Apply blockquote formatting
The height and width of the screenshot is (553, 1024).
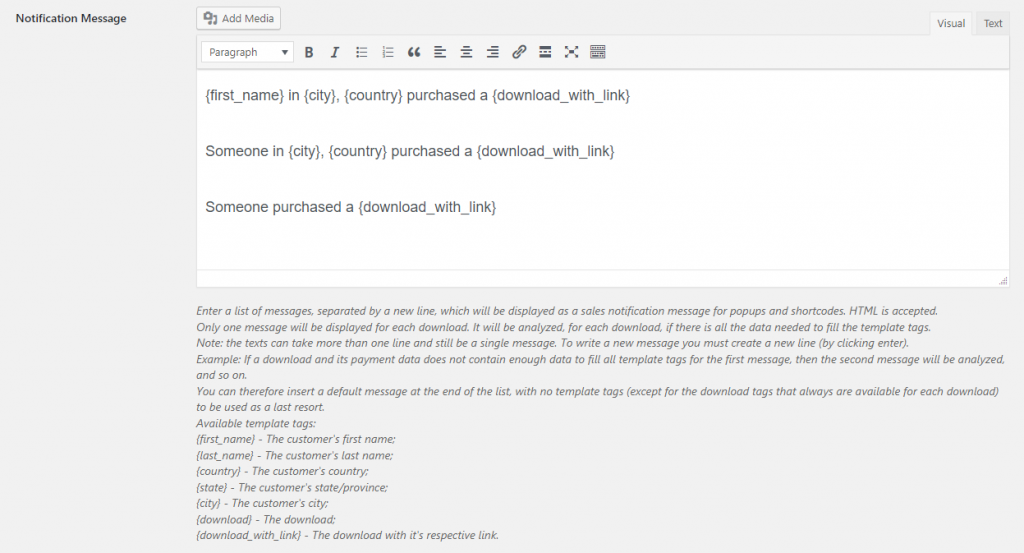pyautogui.click(x=414, y=52)
